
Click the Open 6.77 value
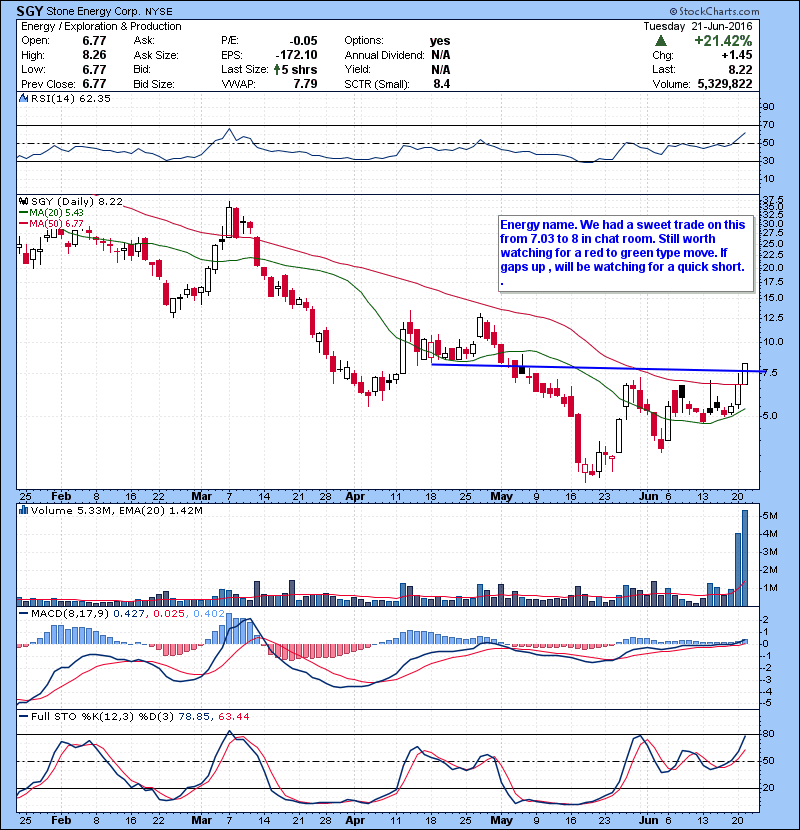coord(94,41)
